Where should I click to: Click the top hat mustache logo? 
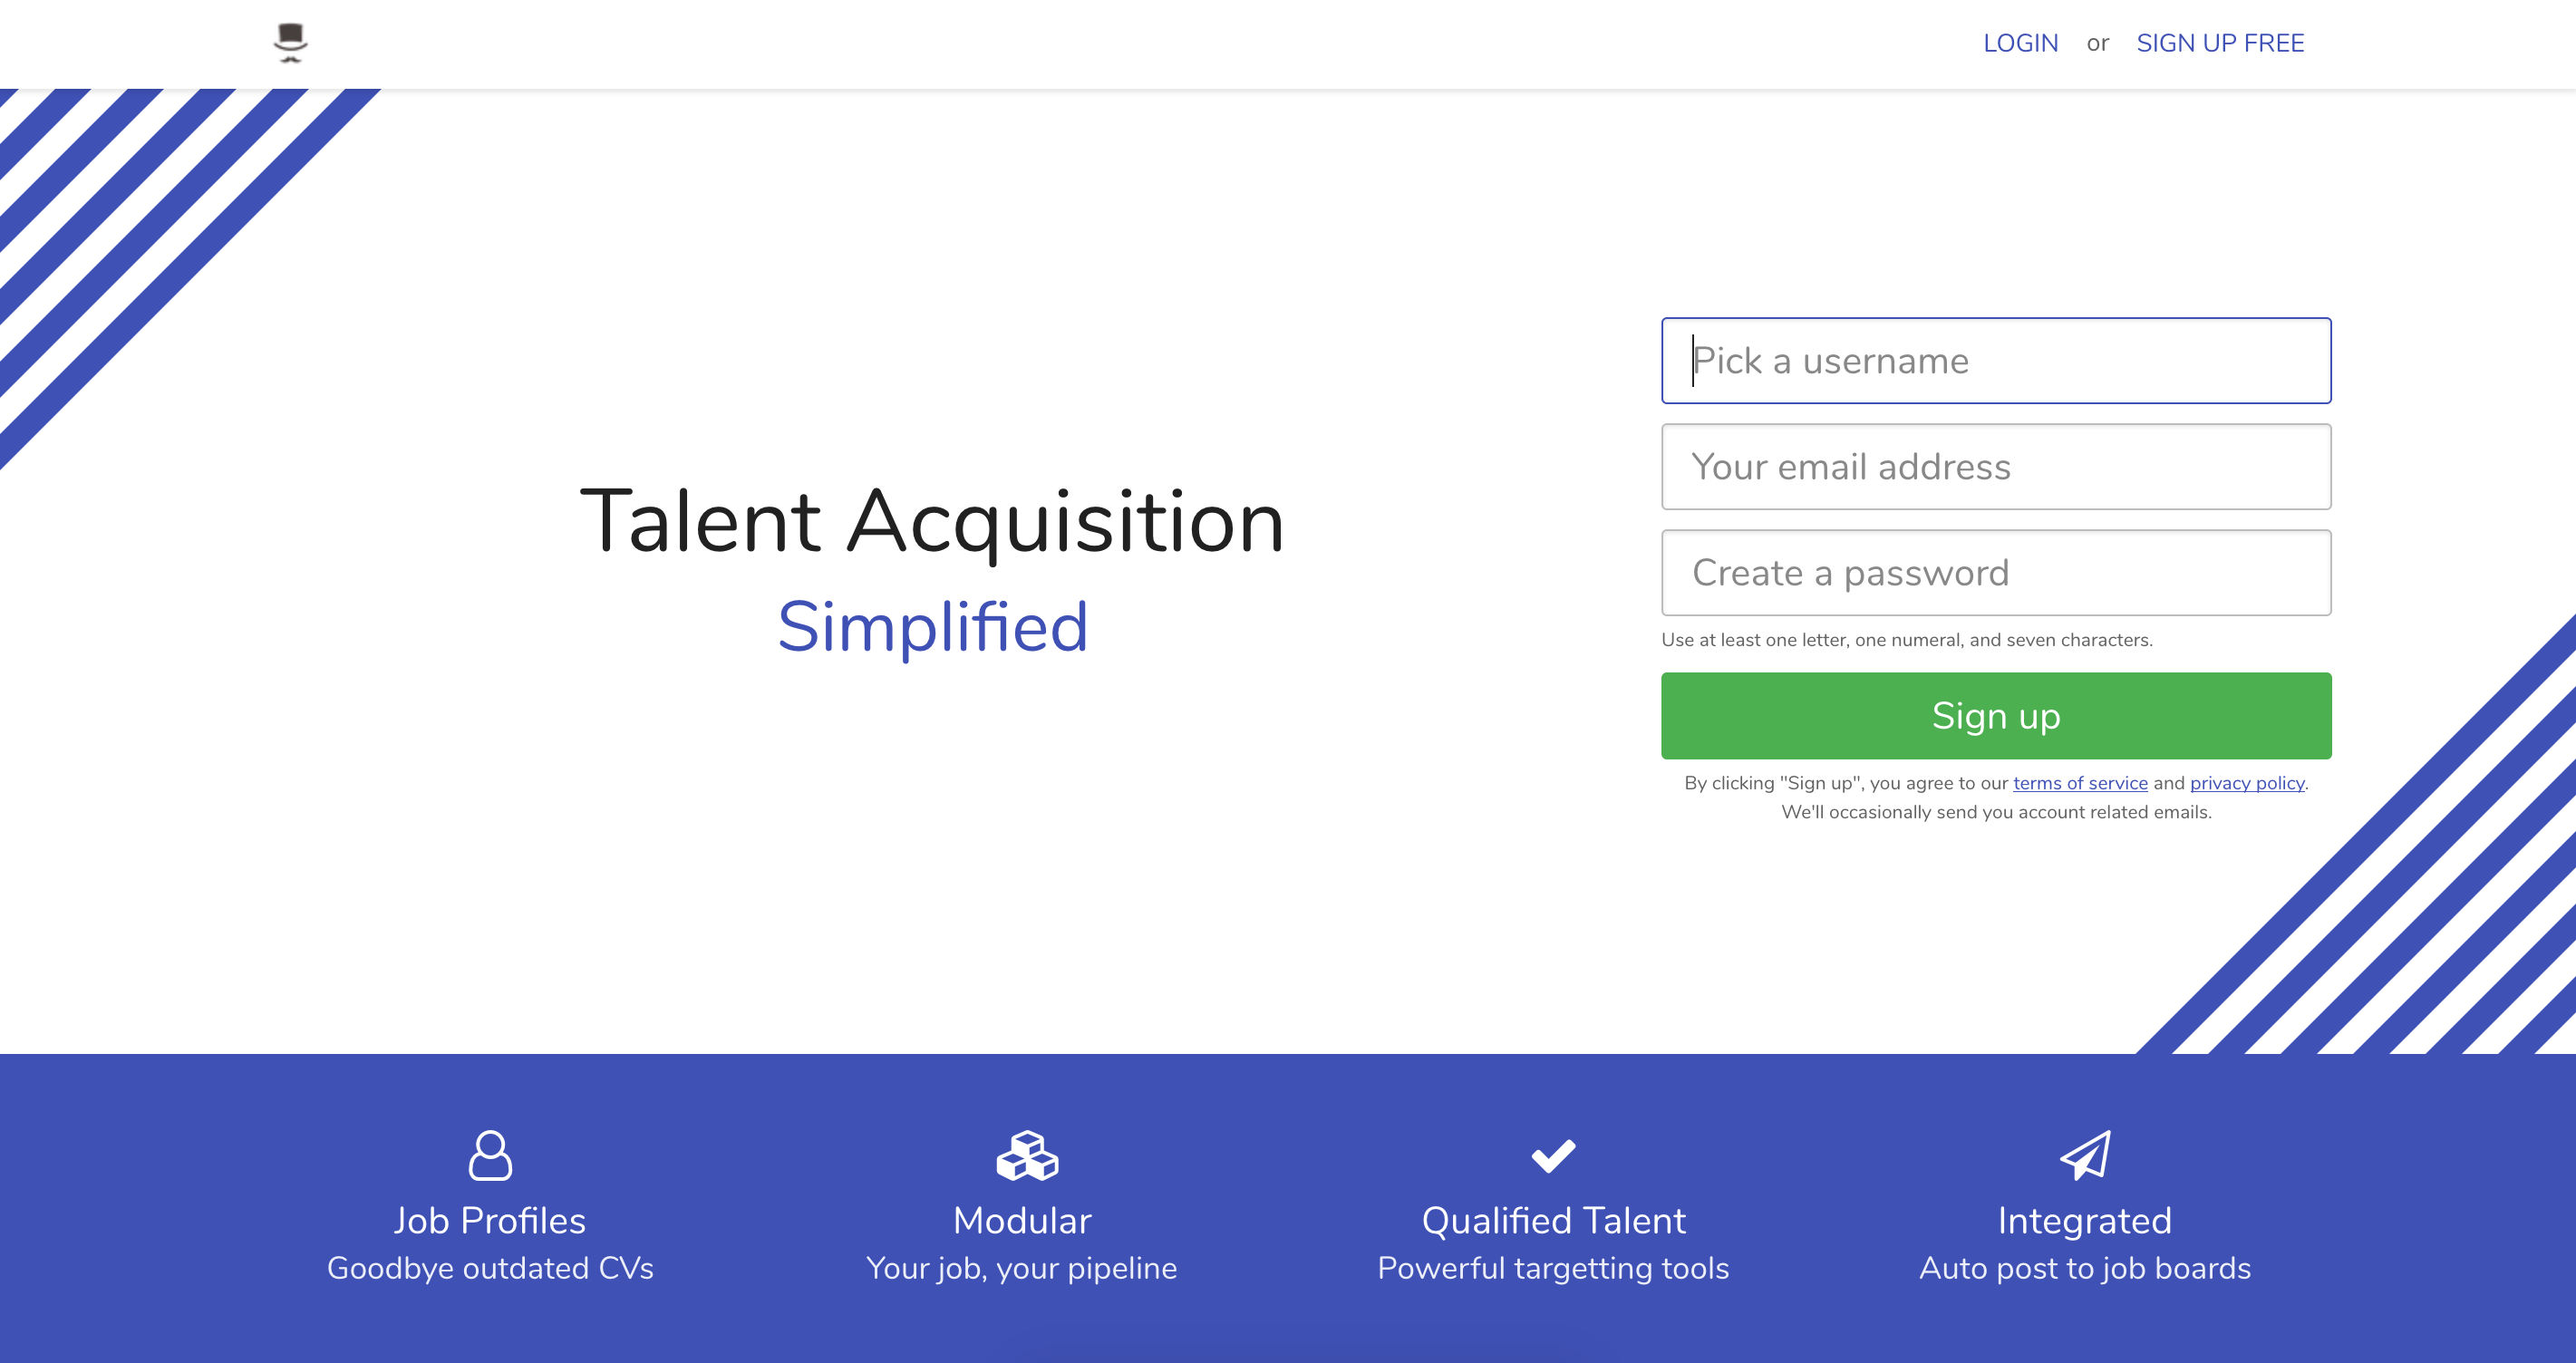[290, 43]
